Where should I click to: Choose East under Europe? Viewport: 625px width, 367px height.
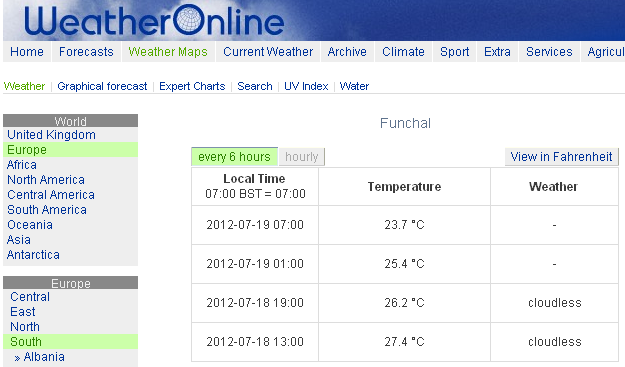click(23, 312)
